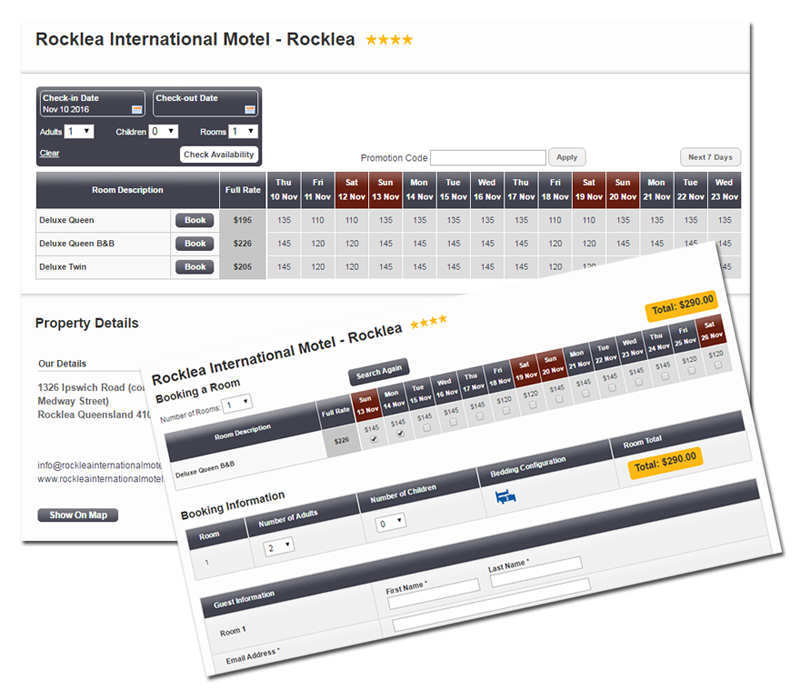Check the Mon 21 Nov checkbox
This screenshot has height=690, width=800.
[x=586, y=393]
